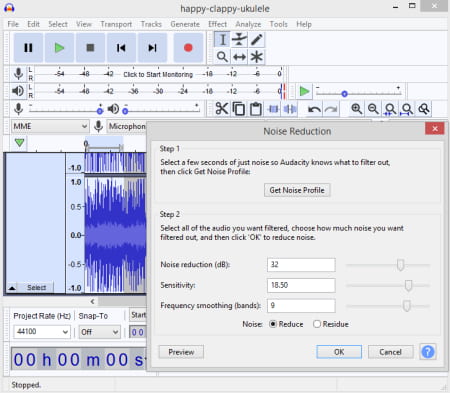Click the recording volume slider knob
450x393 pixels.
click(x=100, y=111)
